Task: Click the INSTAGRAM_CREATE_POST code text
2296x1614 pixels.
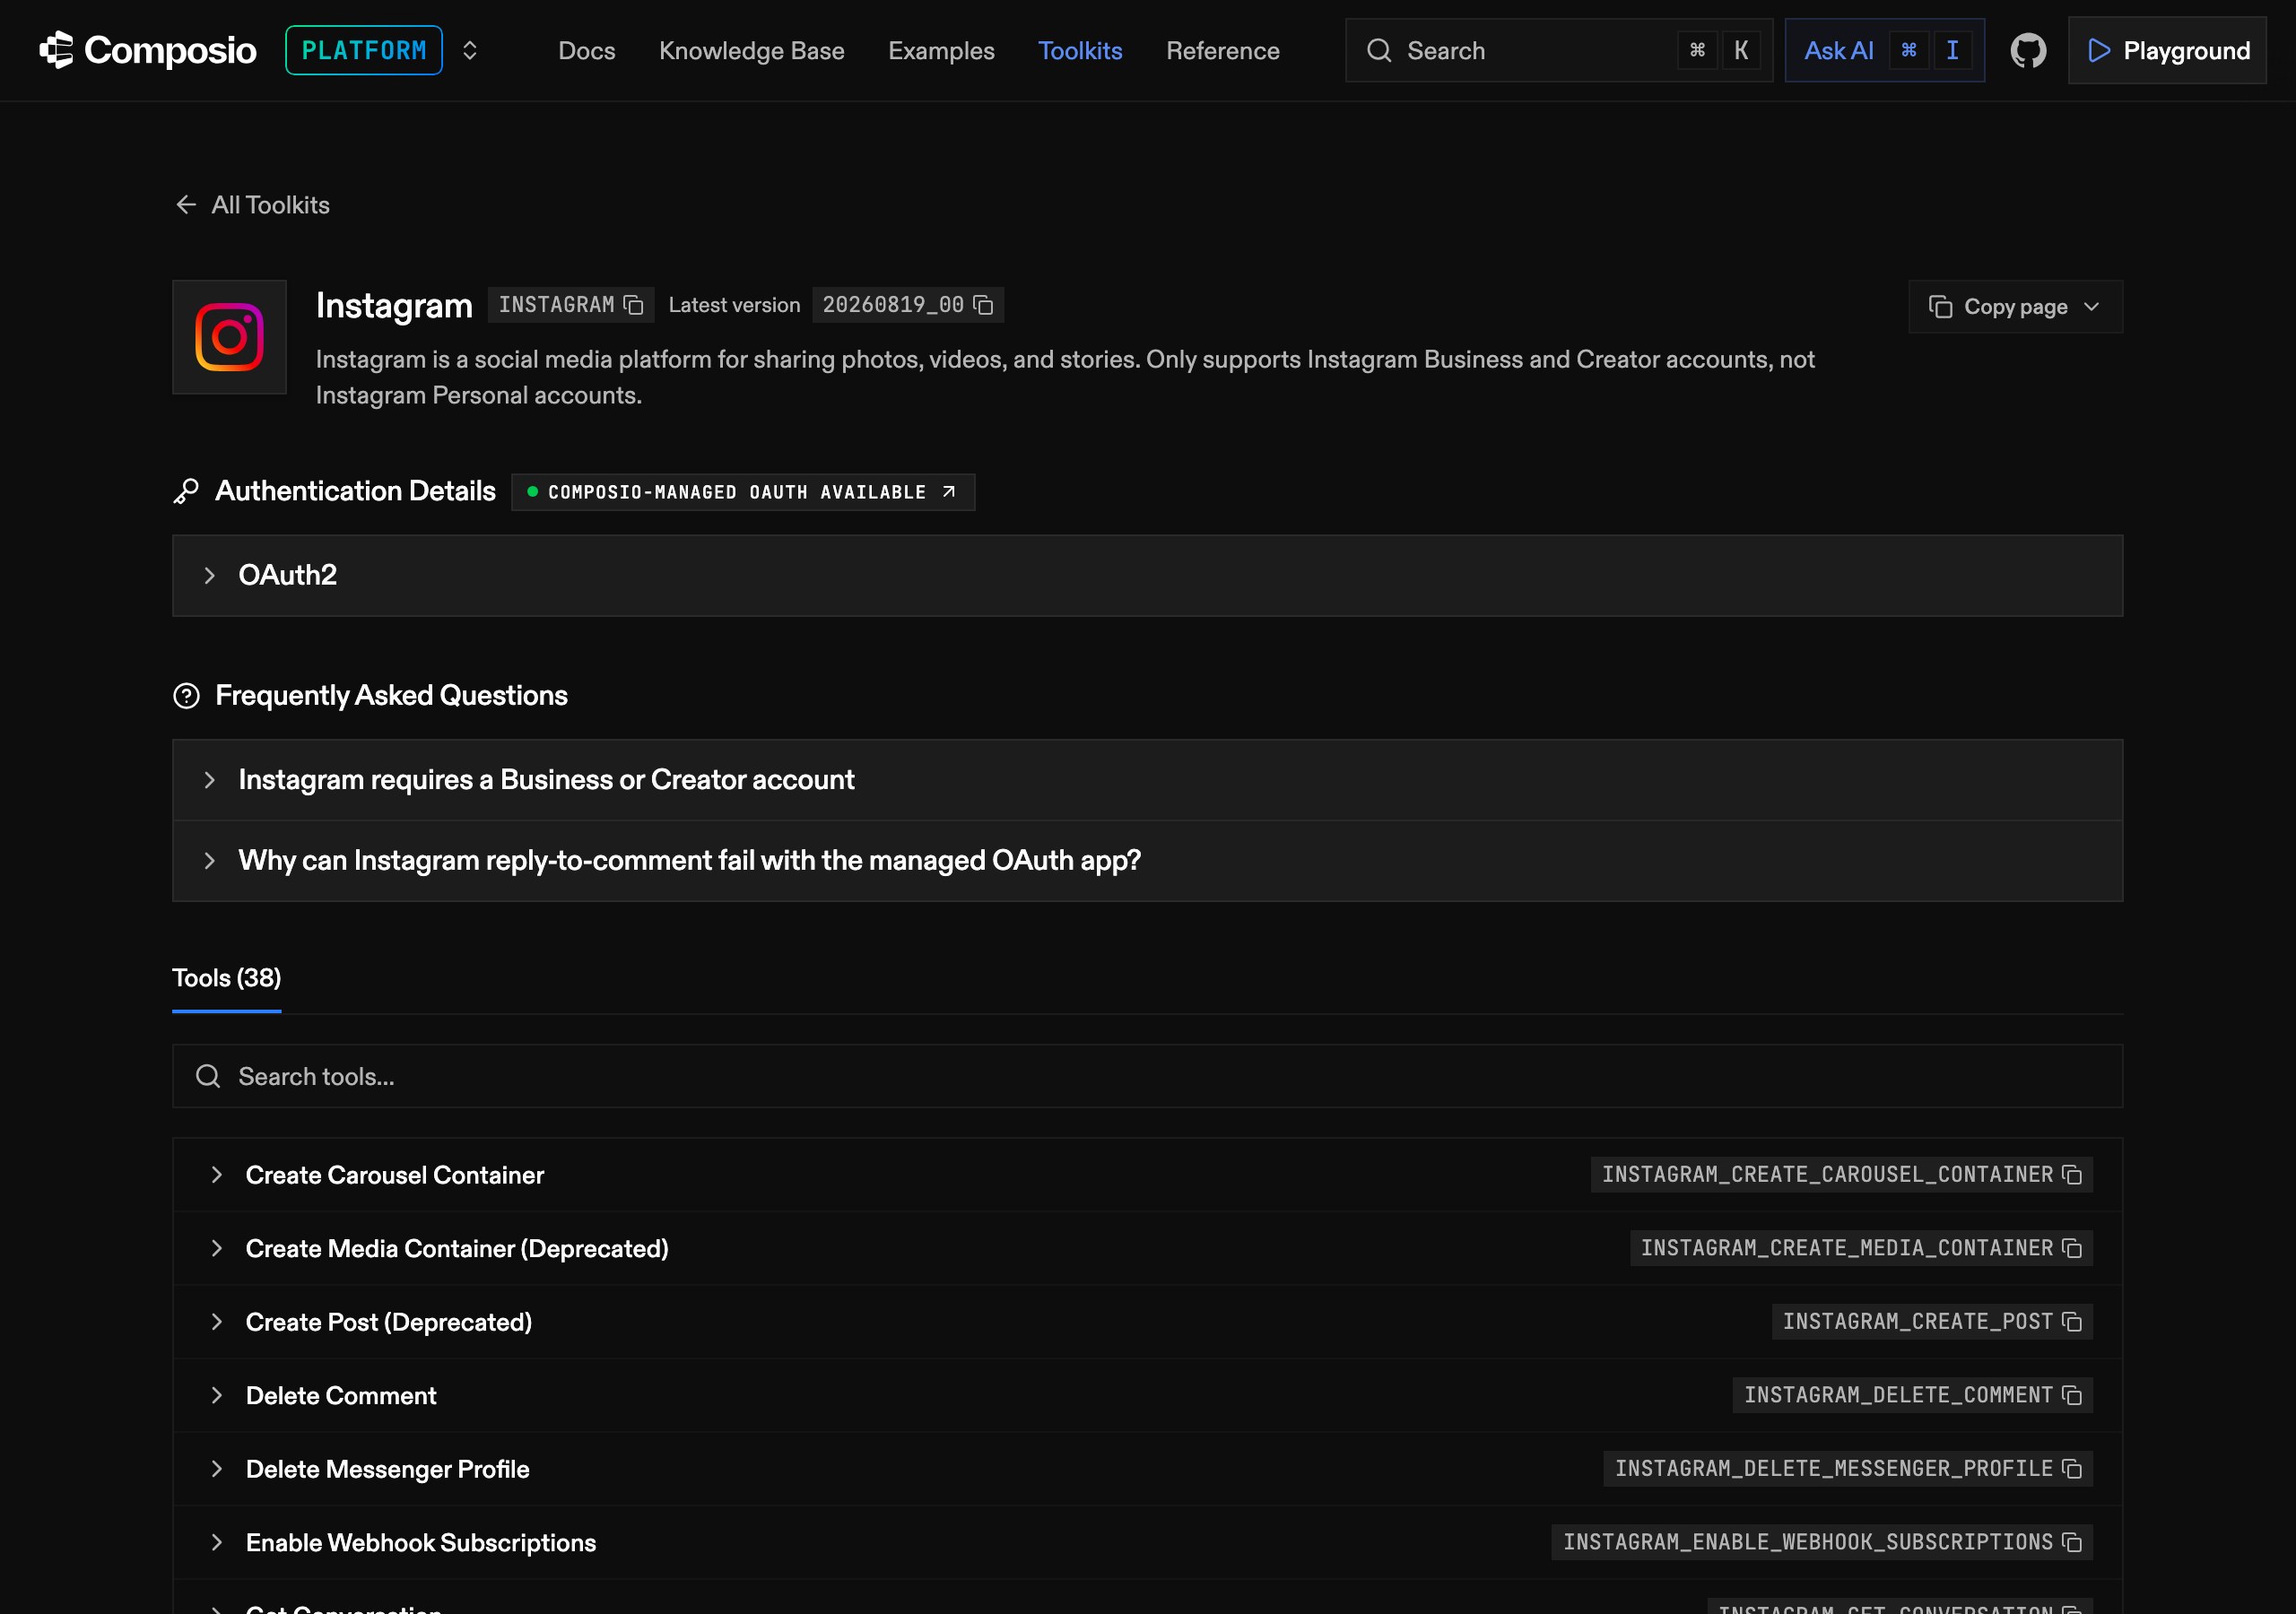Action: tap(1918, 1322)
